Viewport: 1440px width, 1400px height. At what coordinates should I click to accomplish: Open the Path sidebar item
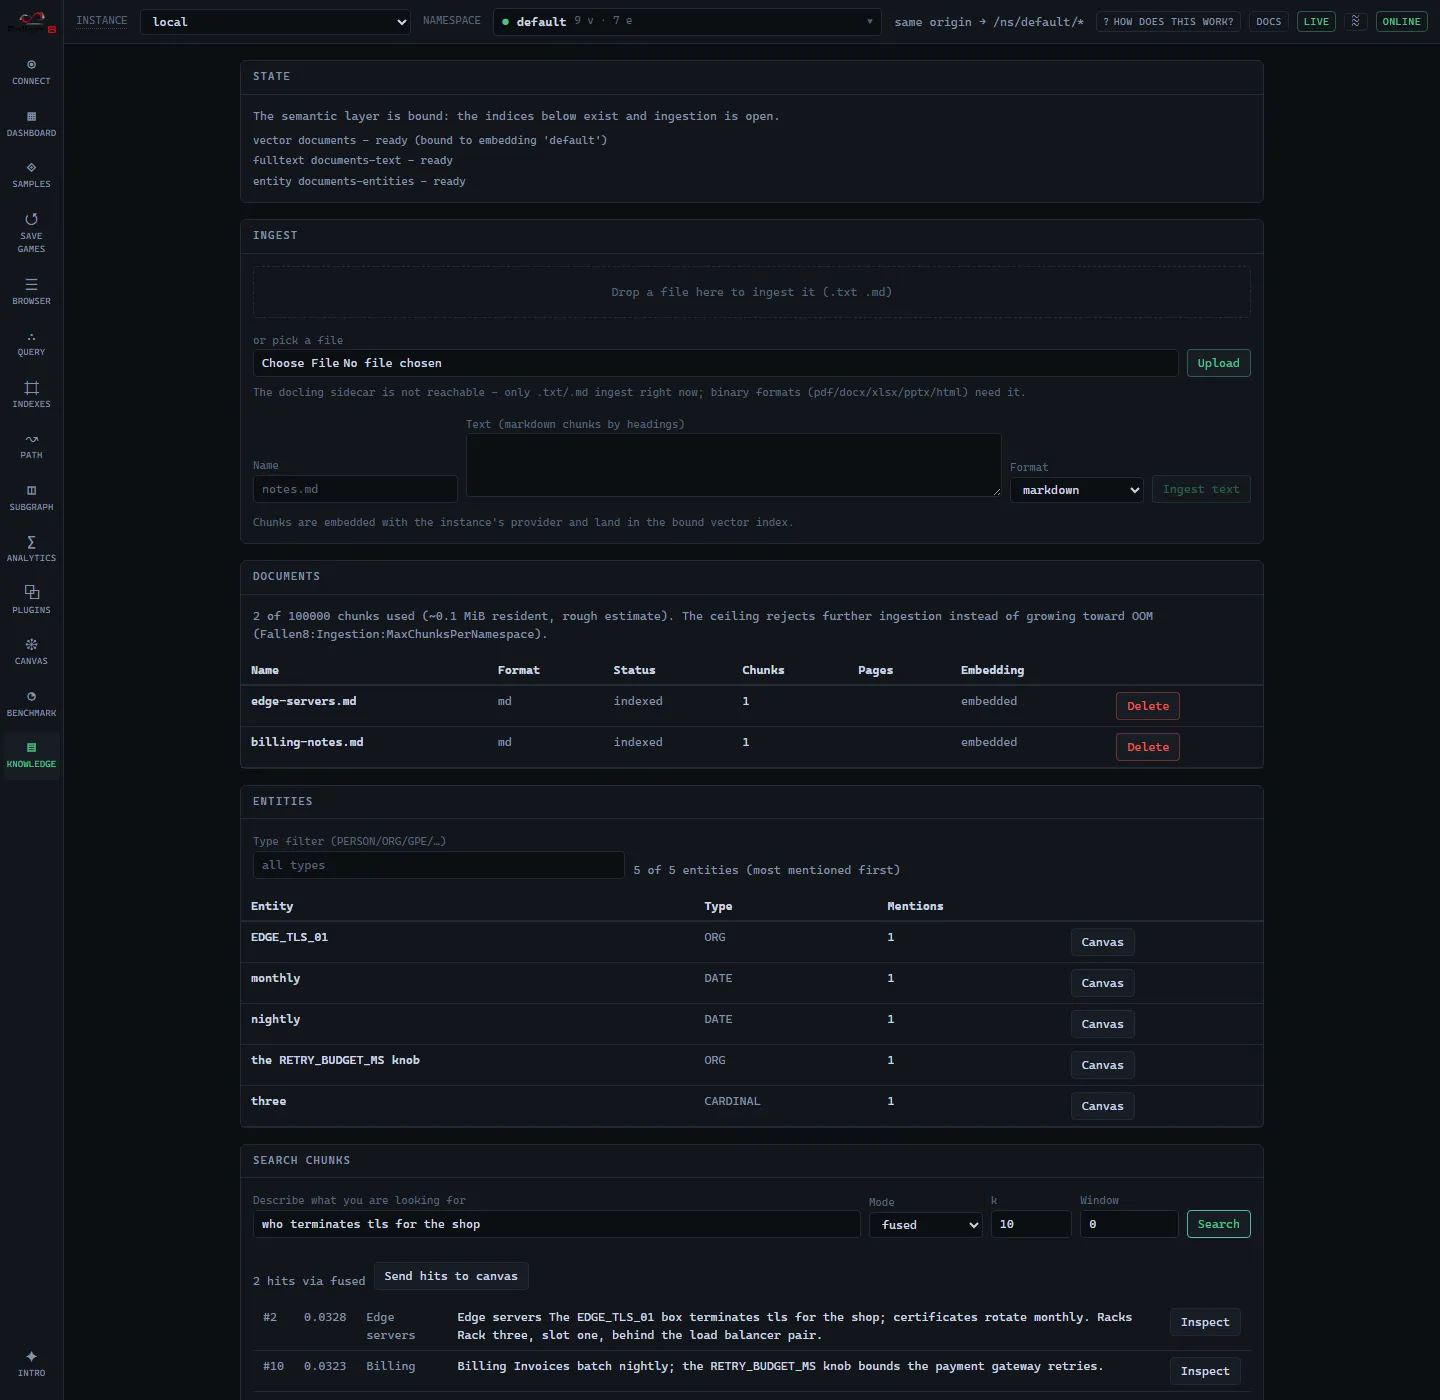point(31,446)
